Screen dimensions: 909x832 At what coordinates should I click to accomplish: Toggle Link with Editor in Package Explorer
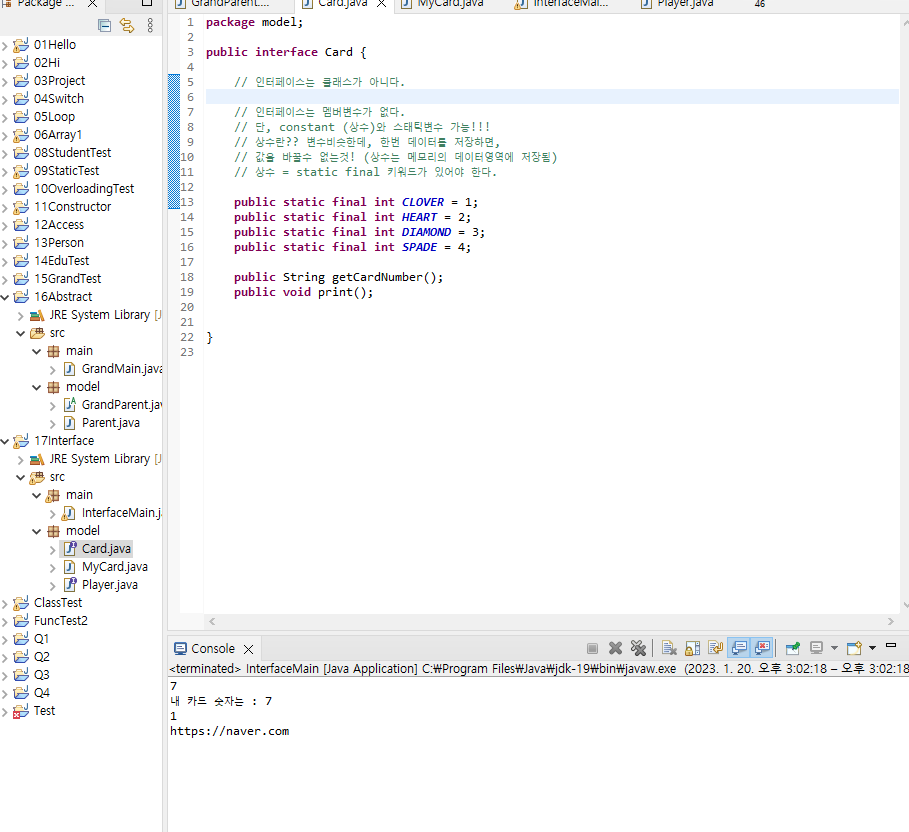point(126,26)
